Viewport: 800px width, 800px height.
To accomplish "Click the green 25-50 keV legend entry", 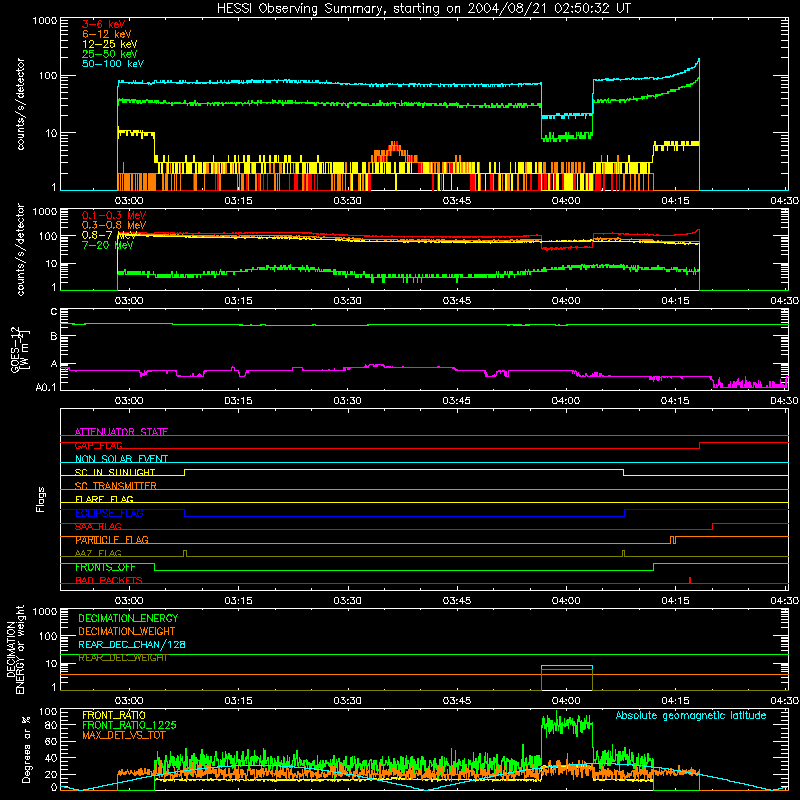I will click(x=110, y=54).
